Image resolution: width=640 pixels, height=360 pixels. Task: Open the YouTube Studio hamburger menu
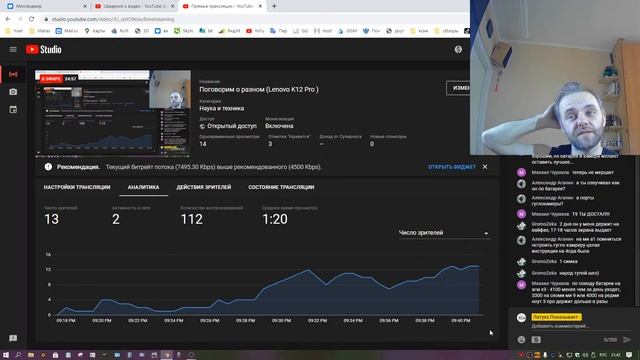[13, 49]
